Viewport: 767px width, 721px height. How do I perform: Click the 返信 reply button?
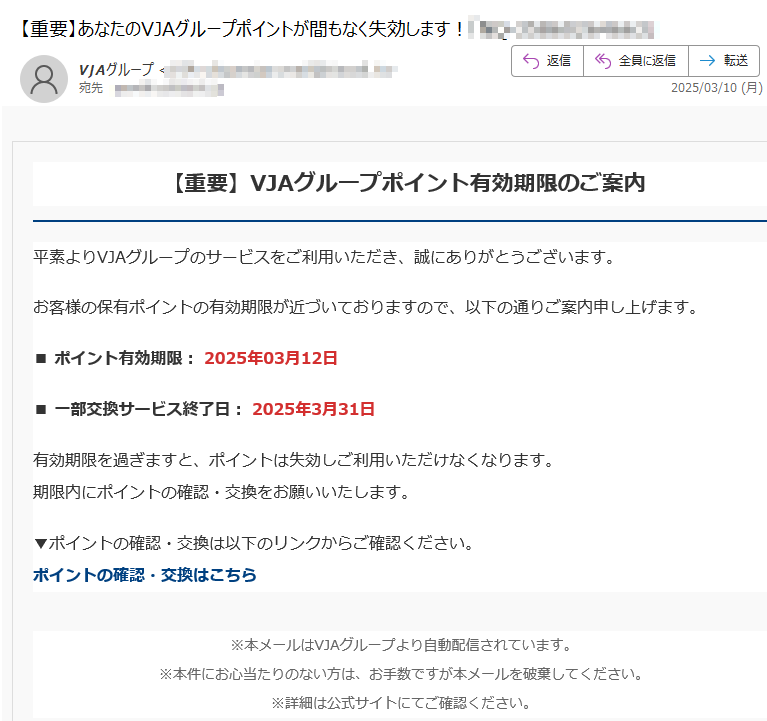click(x=547, y=61)
